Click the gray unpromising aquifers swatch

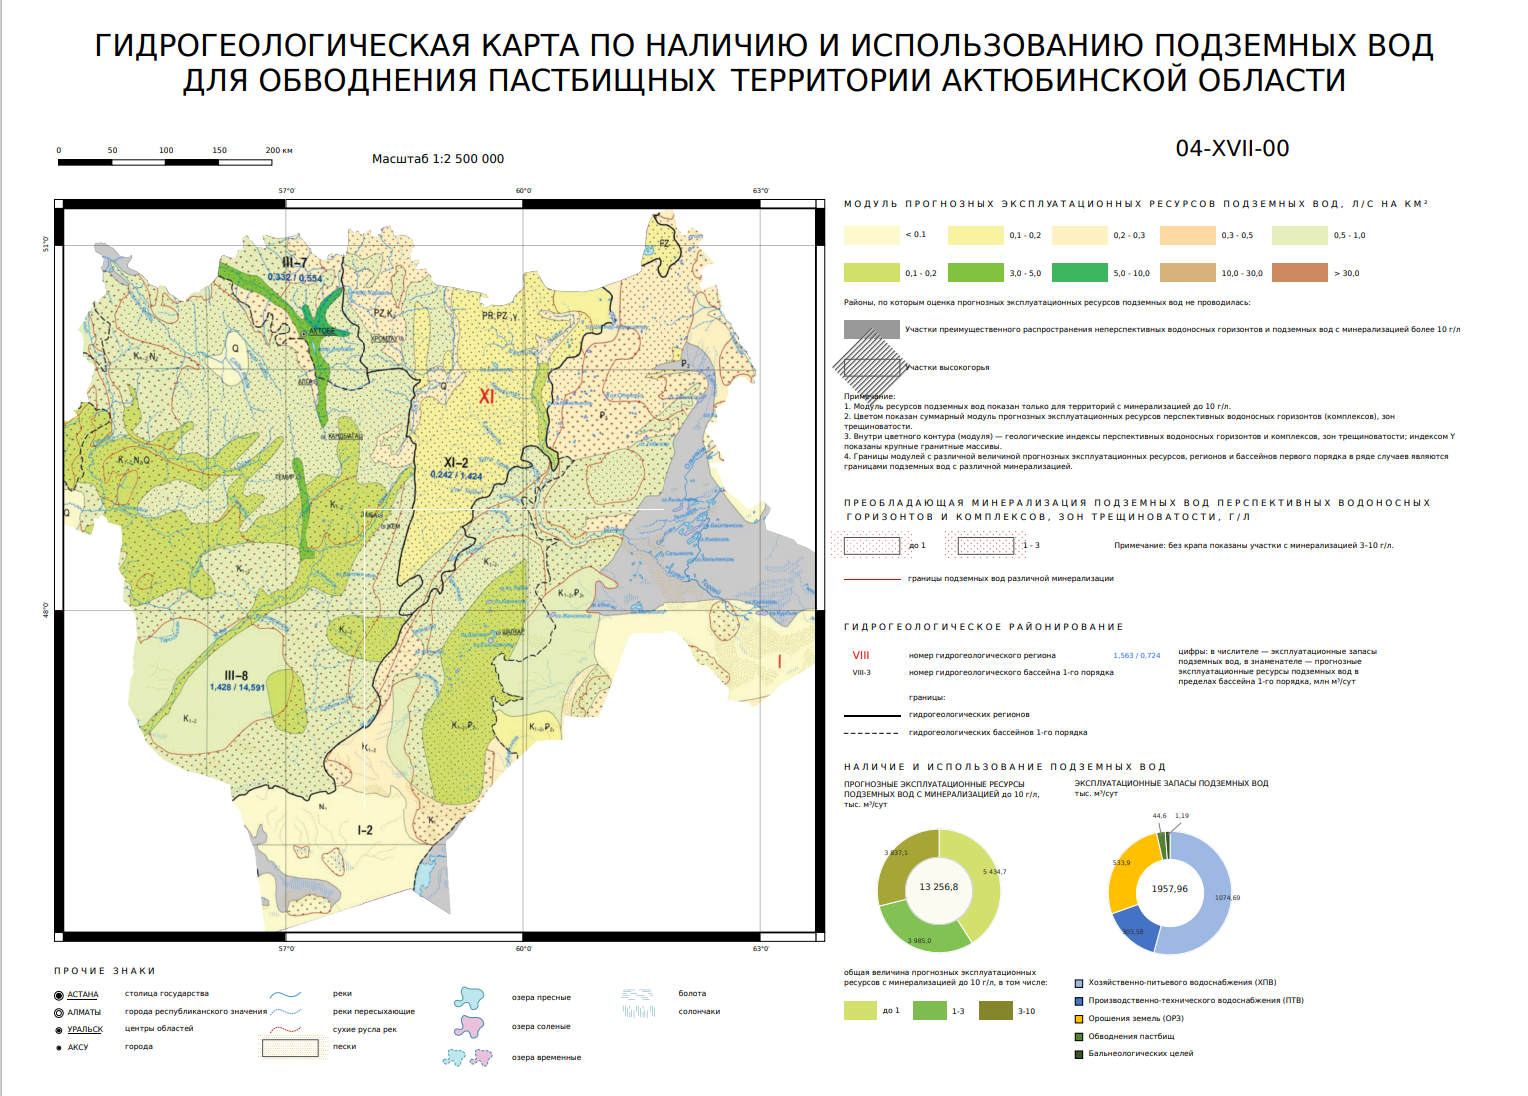click(872, 329)
